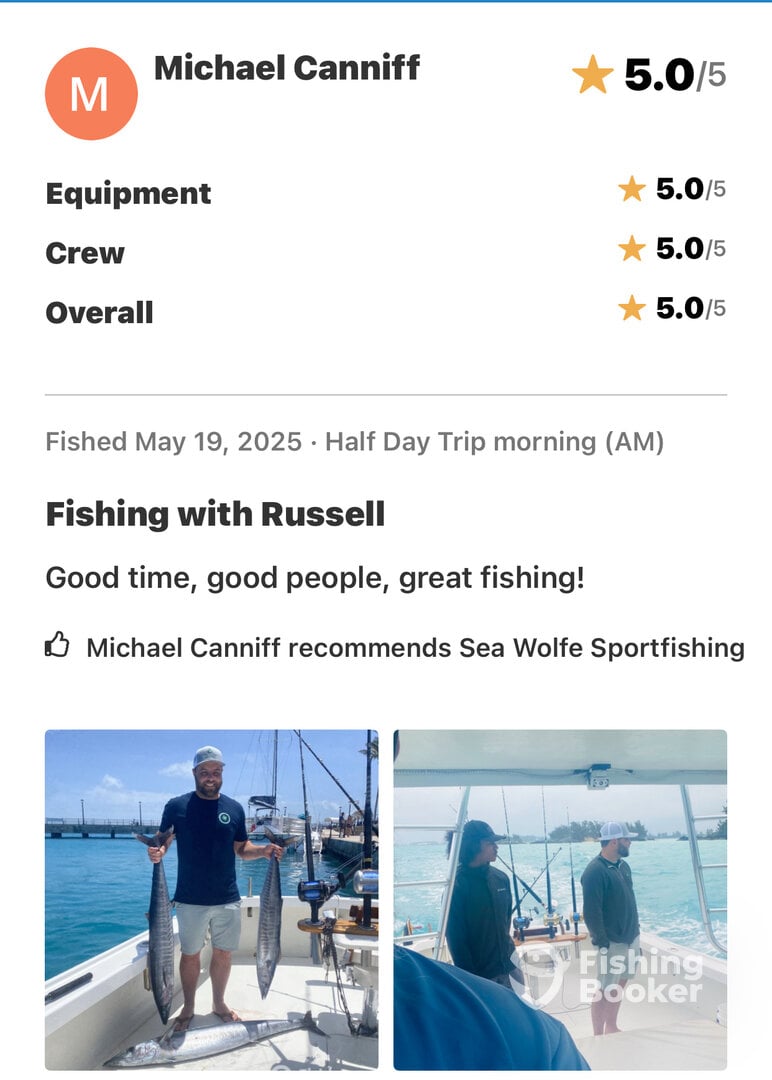This screenshot has height=1080, width=772.
Task: Click the Fishing with Russell review title
Action: 215,515
